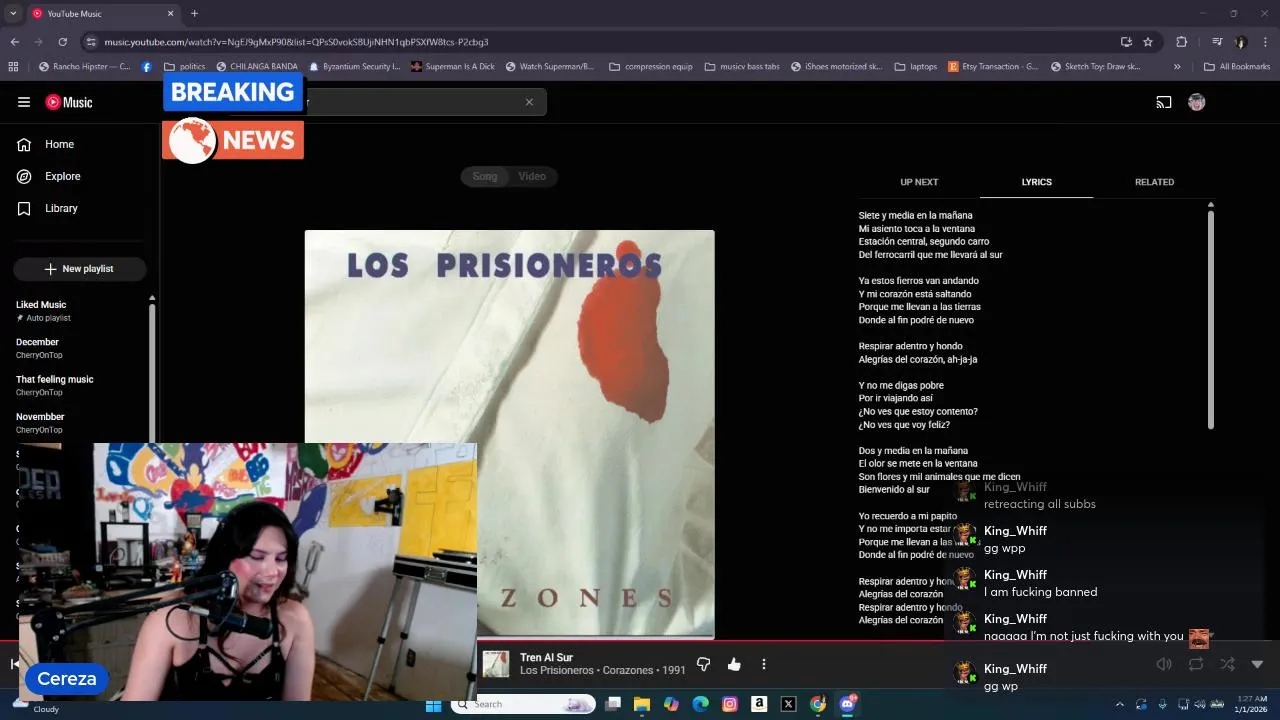
Task: Like the current song with thumbs up
Action: tap(734, 664)
